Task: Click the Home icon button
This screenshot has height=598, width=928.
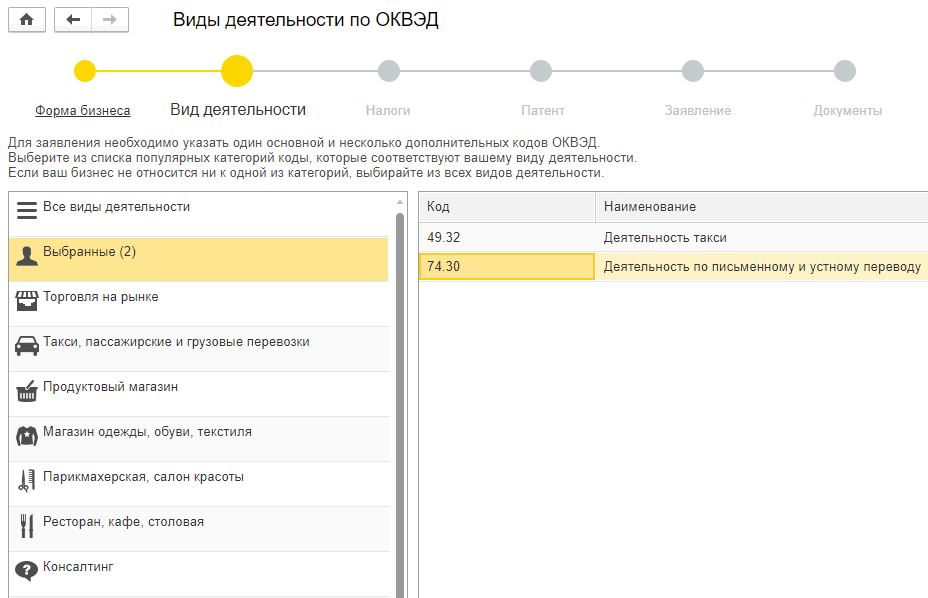Action: (x=27, y=20)
